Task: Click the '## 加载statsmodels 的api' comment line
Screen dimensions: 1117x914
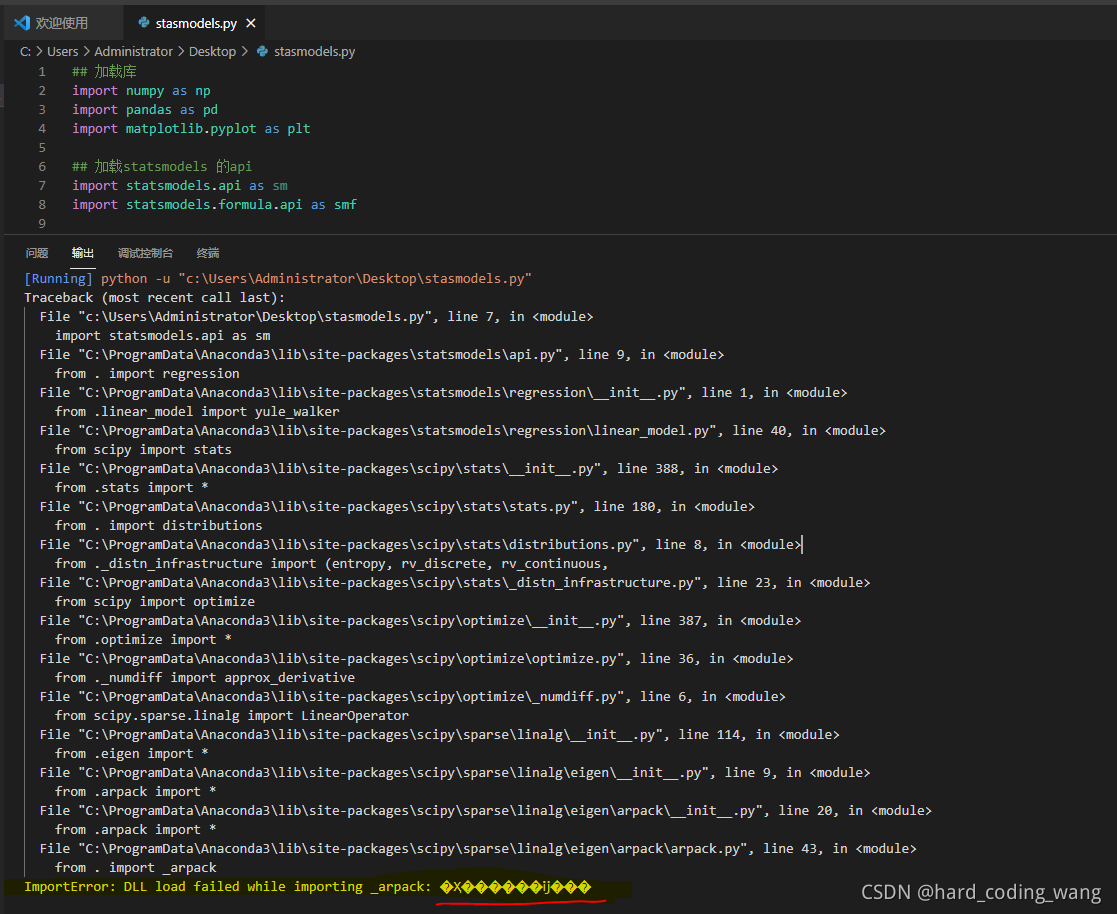Action: pos(162,167)
